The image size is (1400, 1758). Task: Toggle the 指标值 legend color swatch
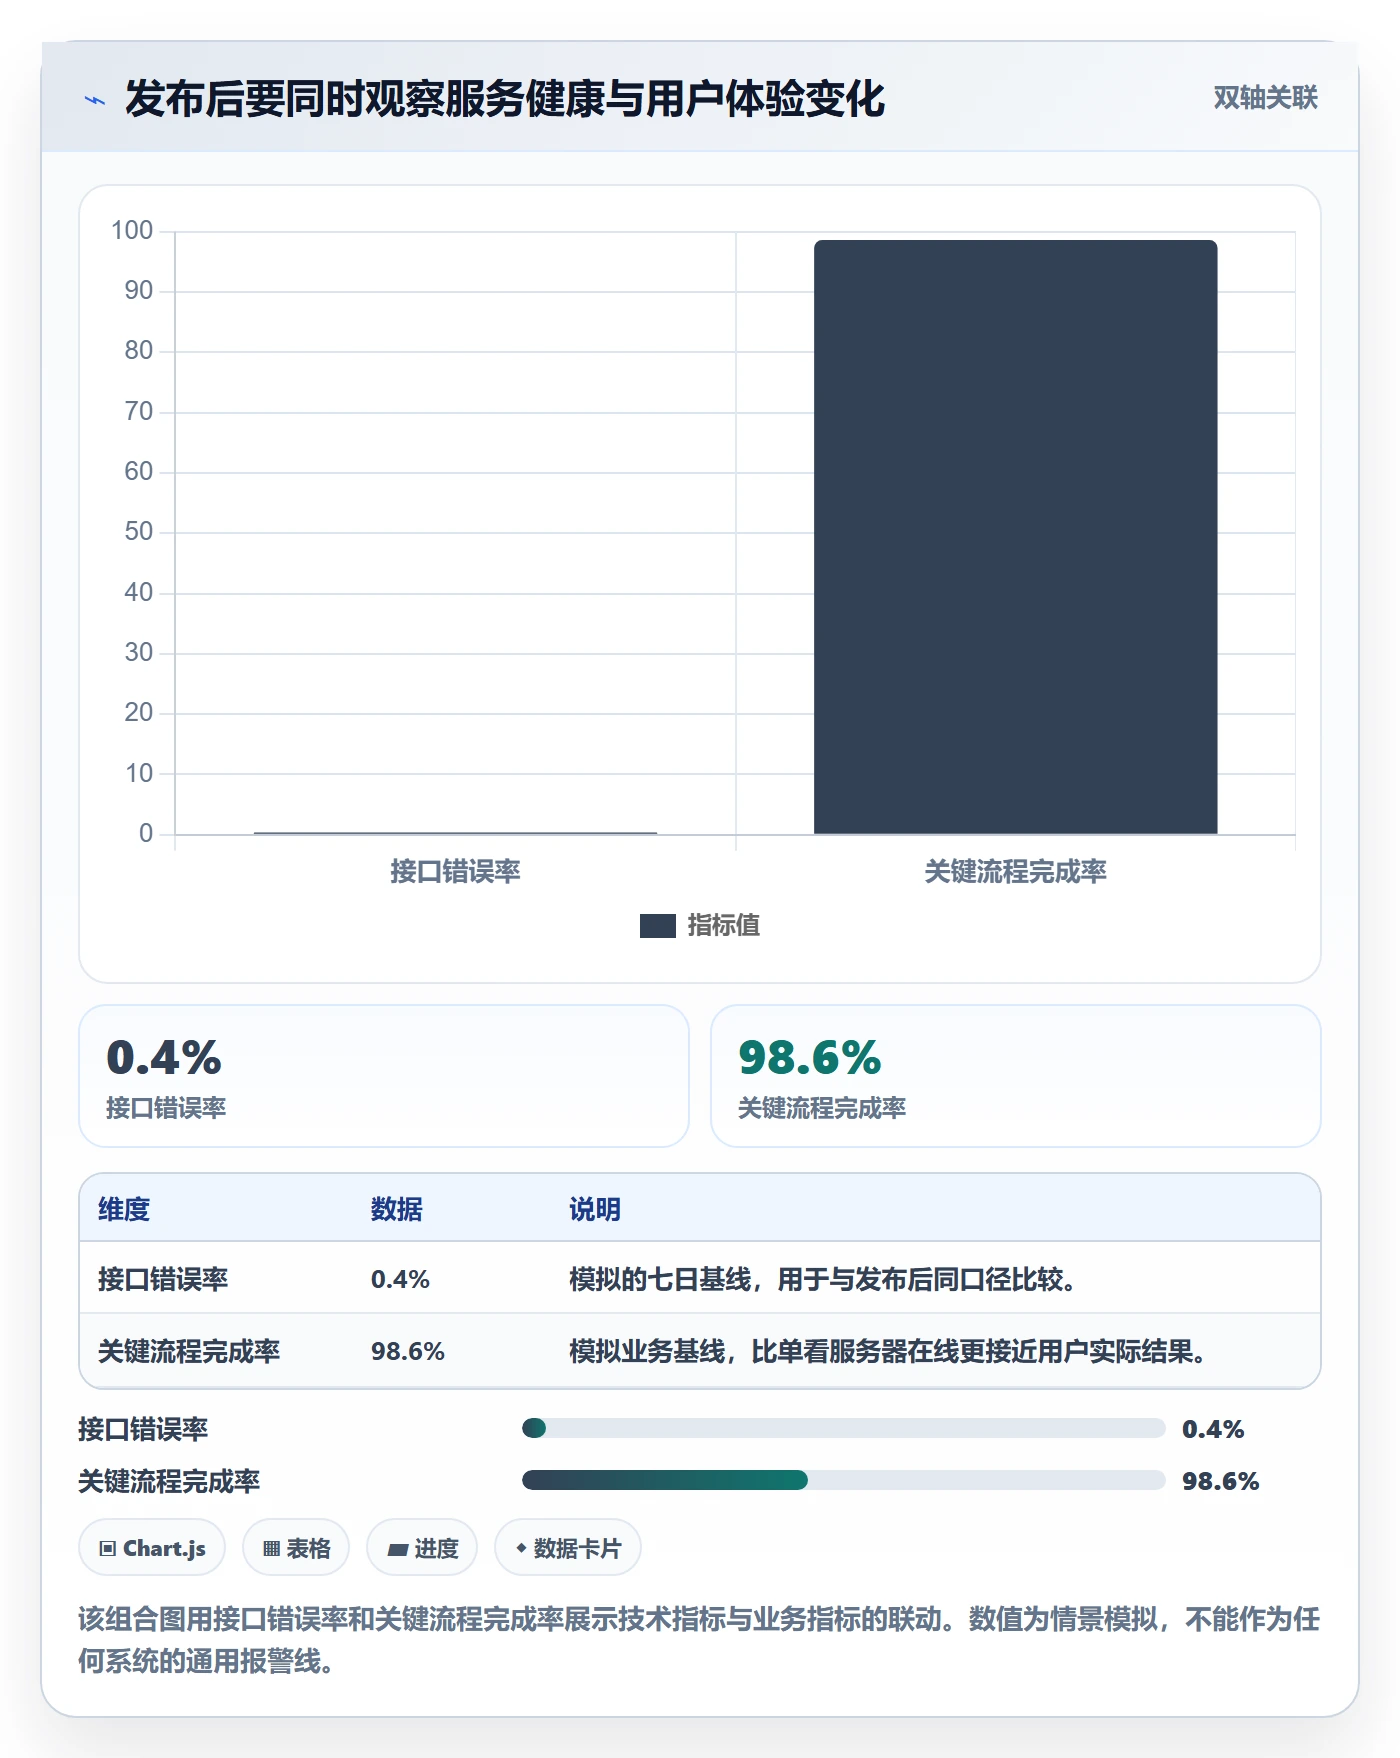click(x=658, y=926)
